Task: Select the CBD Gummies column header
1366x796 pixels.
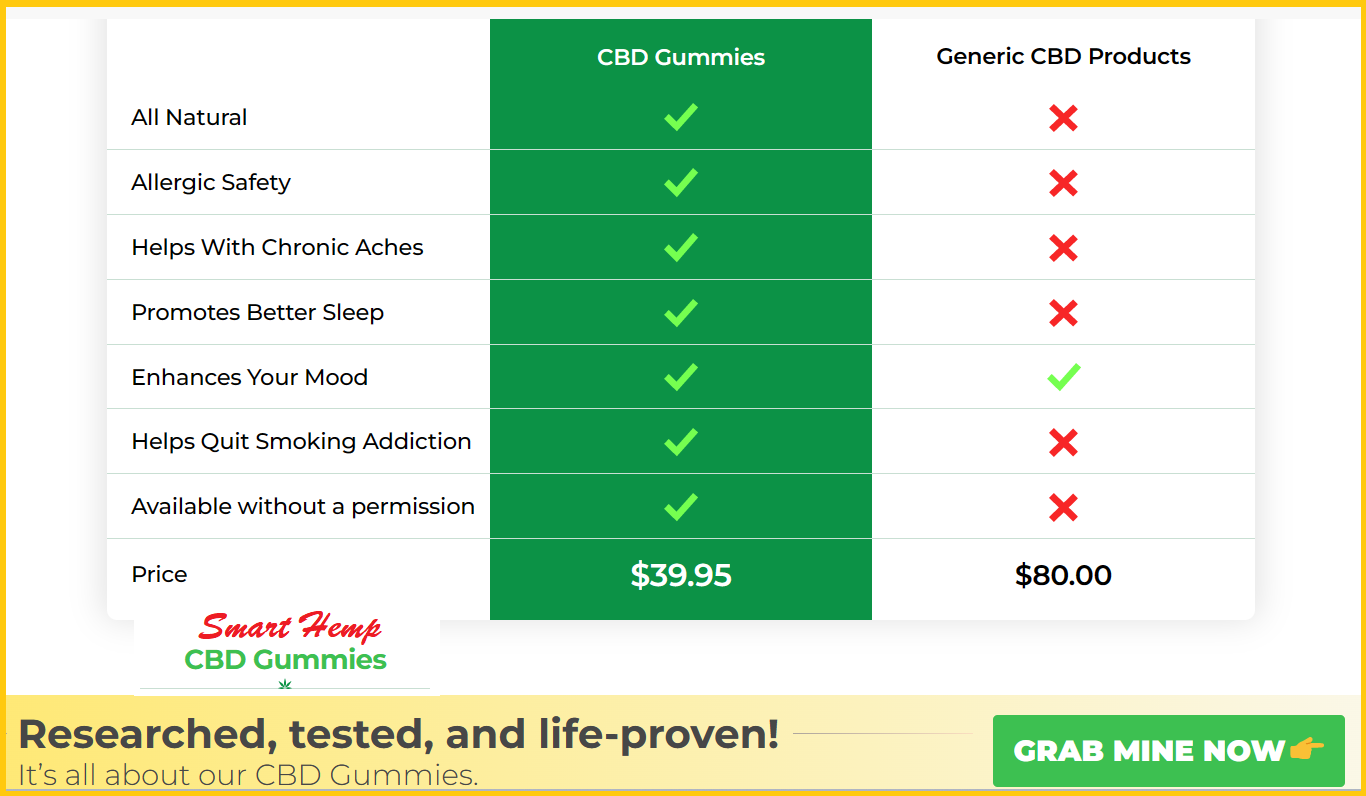Action: [x=681, y=57]
